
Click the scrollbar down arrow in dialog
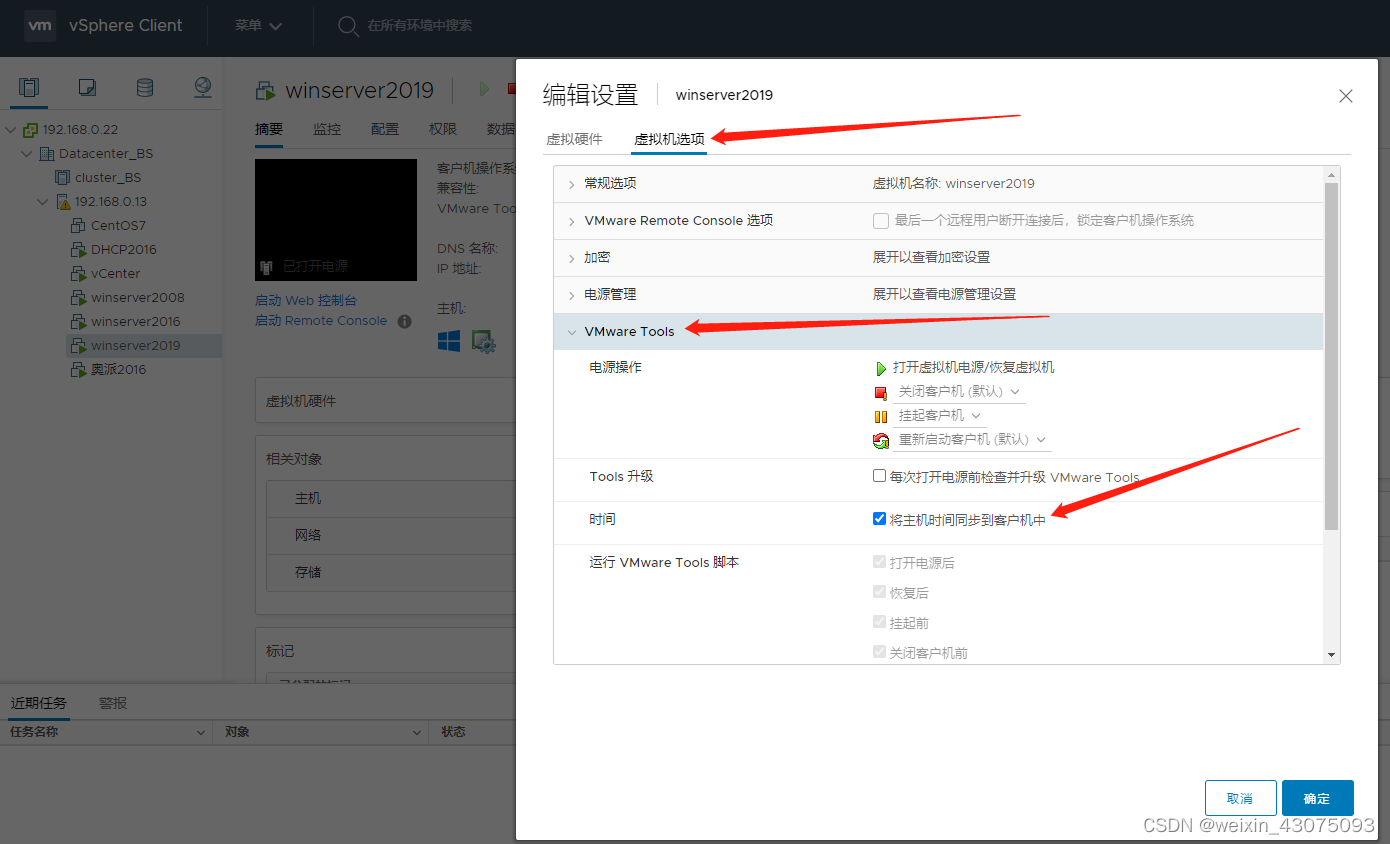pos(1331,655)
